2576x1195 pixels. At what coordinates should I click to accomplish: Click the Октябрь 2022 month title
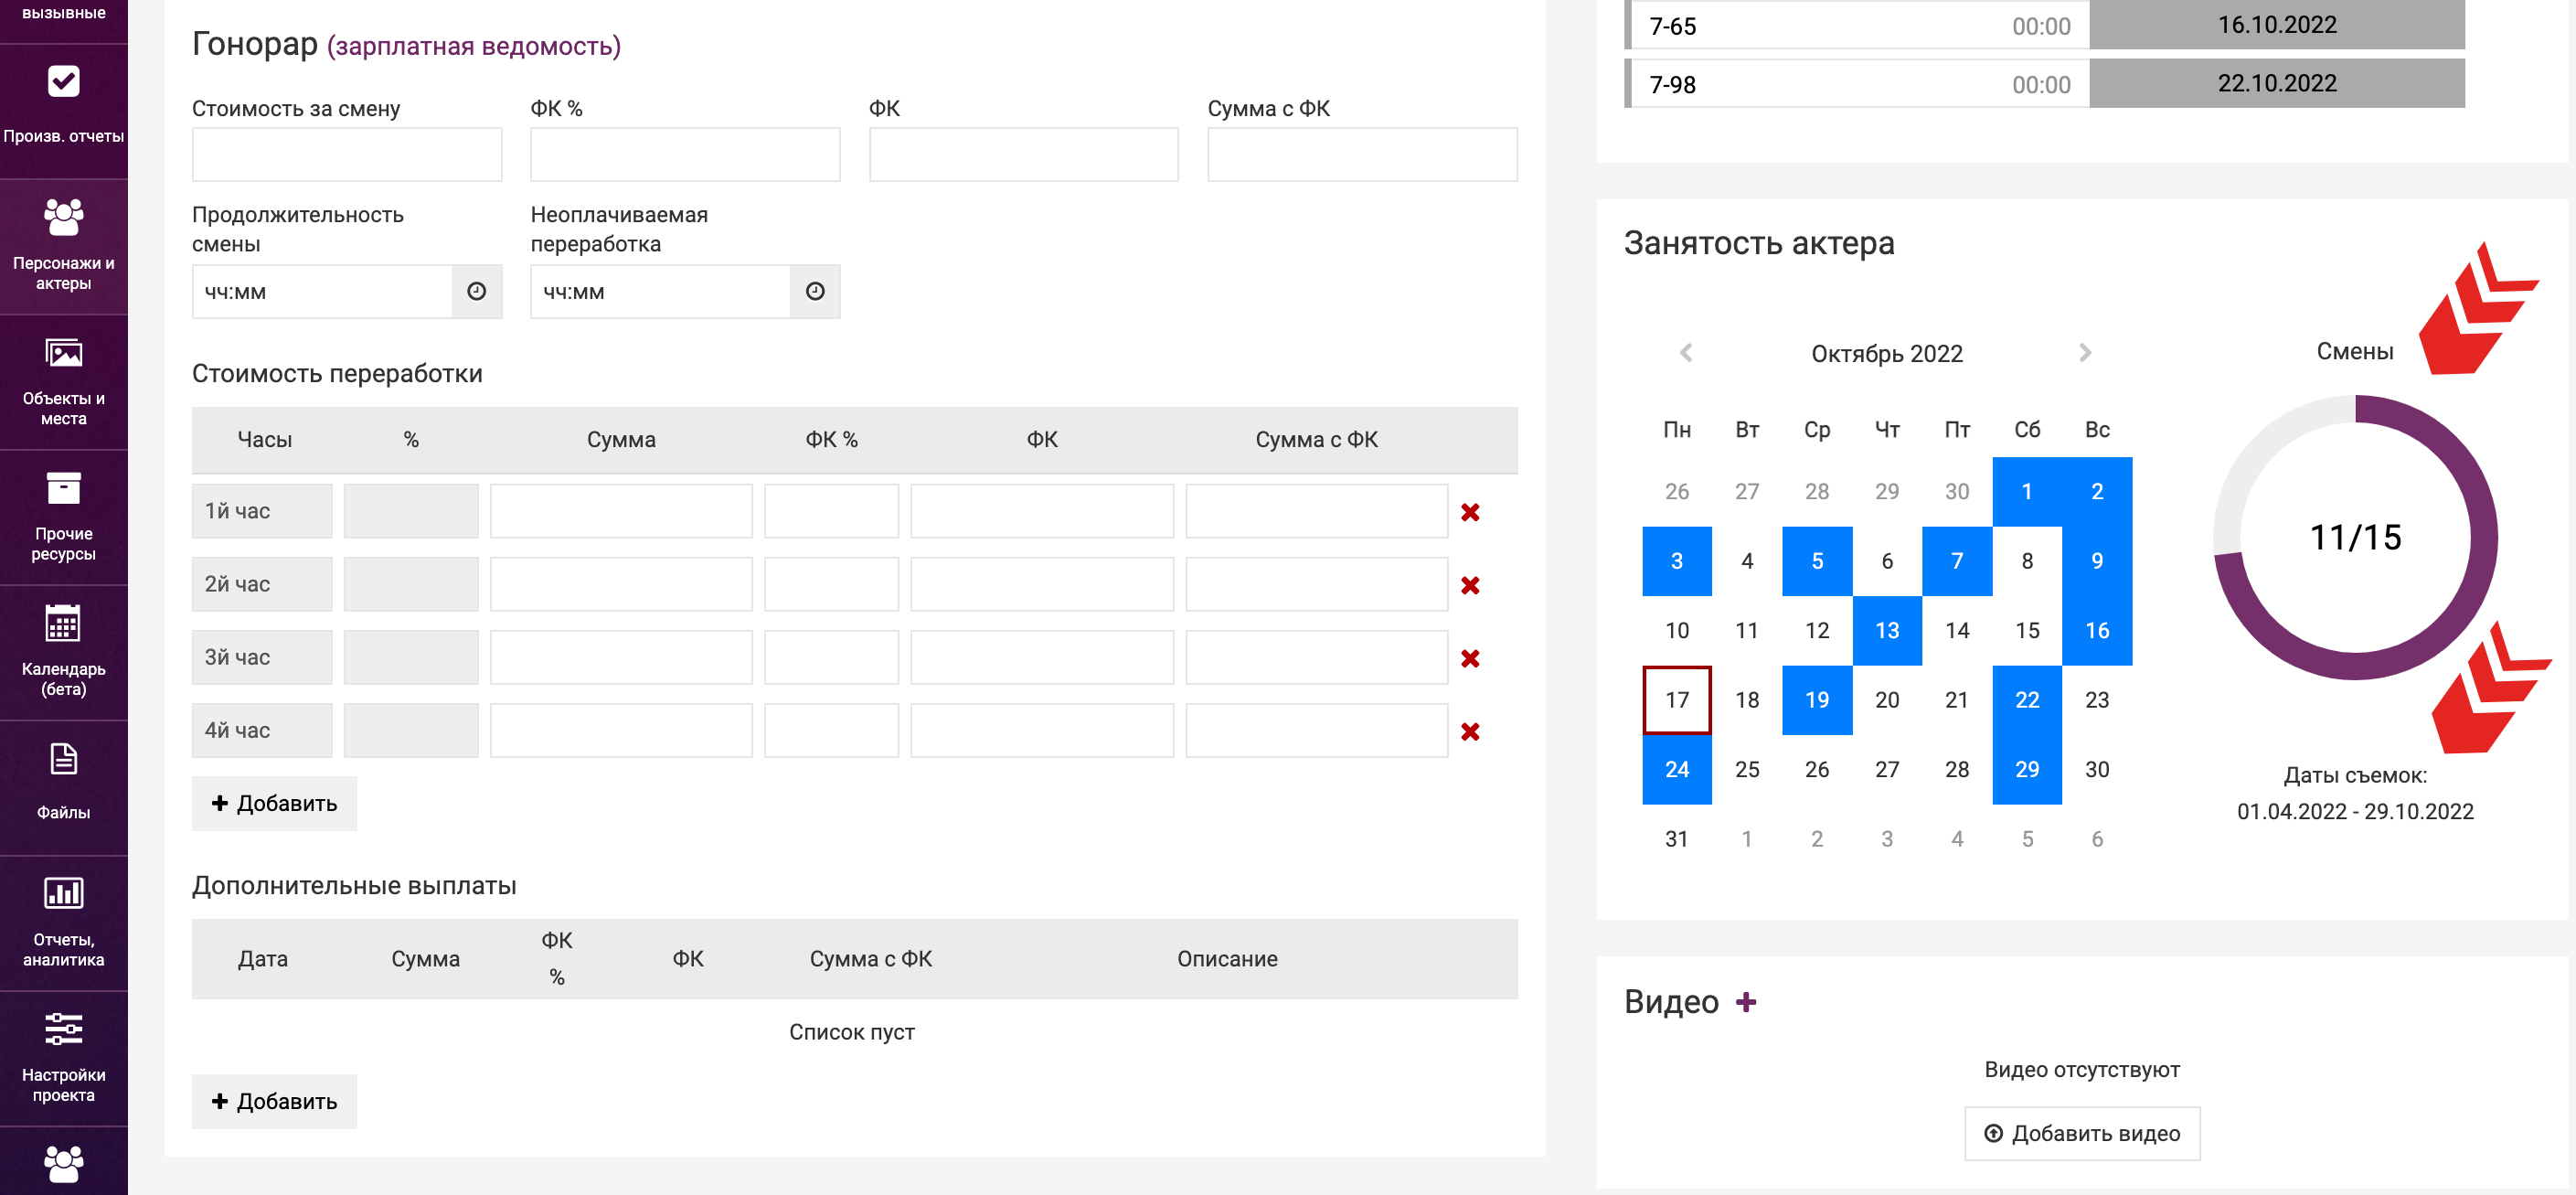(1887, 353)
